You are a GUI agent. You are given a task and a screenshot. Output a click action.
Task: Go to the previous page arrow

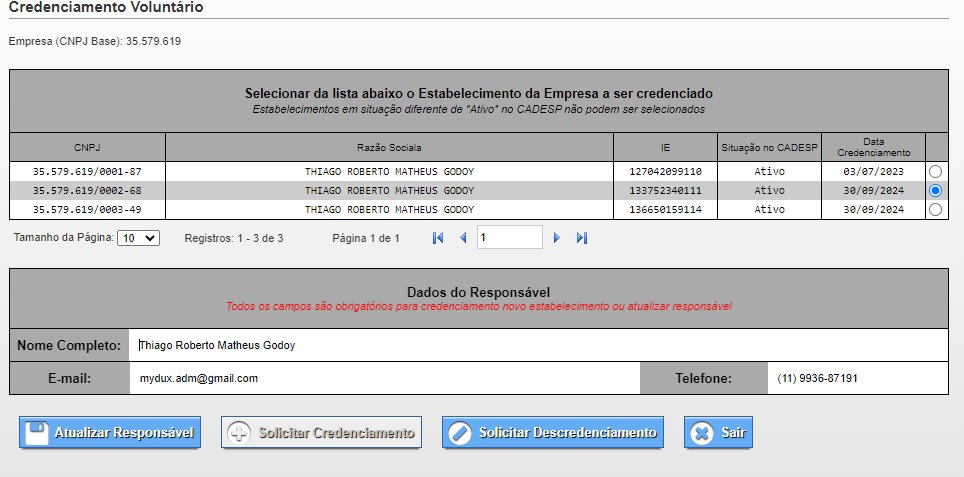pyautogui.click(x=463, y=238)
